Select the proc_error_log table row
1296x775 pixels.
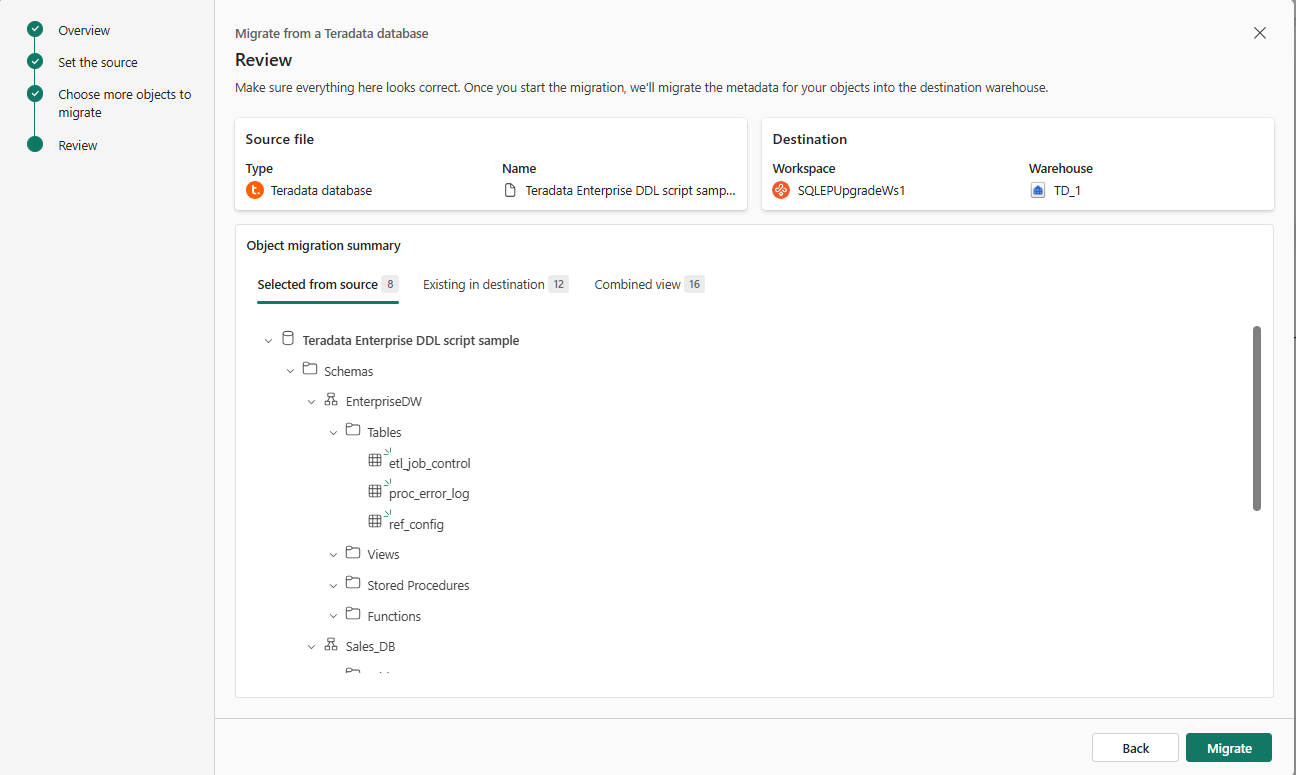pos(429,493)
